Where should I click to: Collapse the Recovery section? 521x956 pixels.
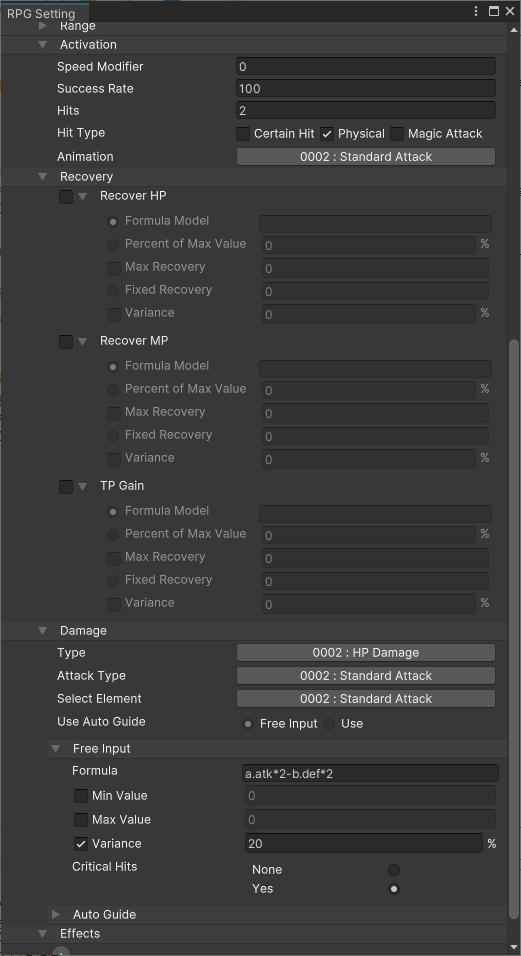pos(43,177)
